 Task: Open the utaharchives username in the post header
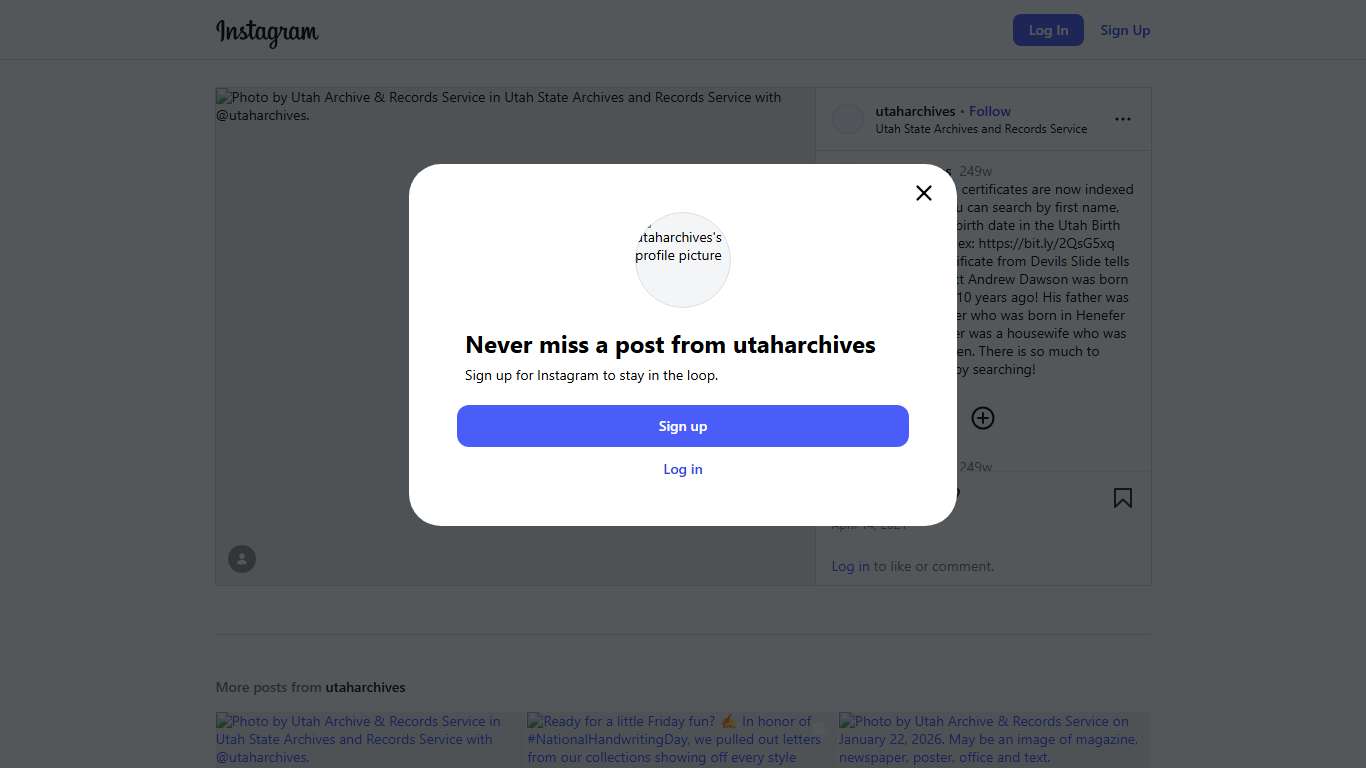coord(915,111)
